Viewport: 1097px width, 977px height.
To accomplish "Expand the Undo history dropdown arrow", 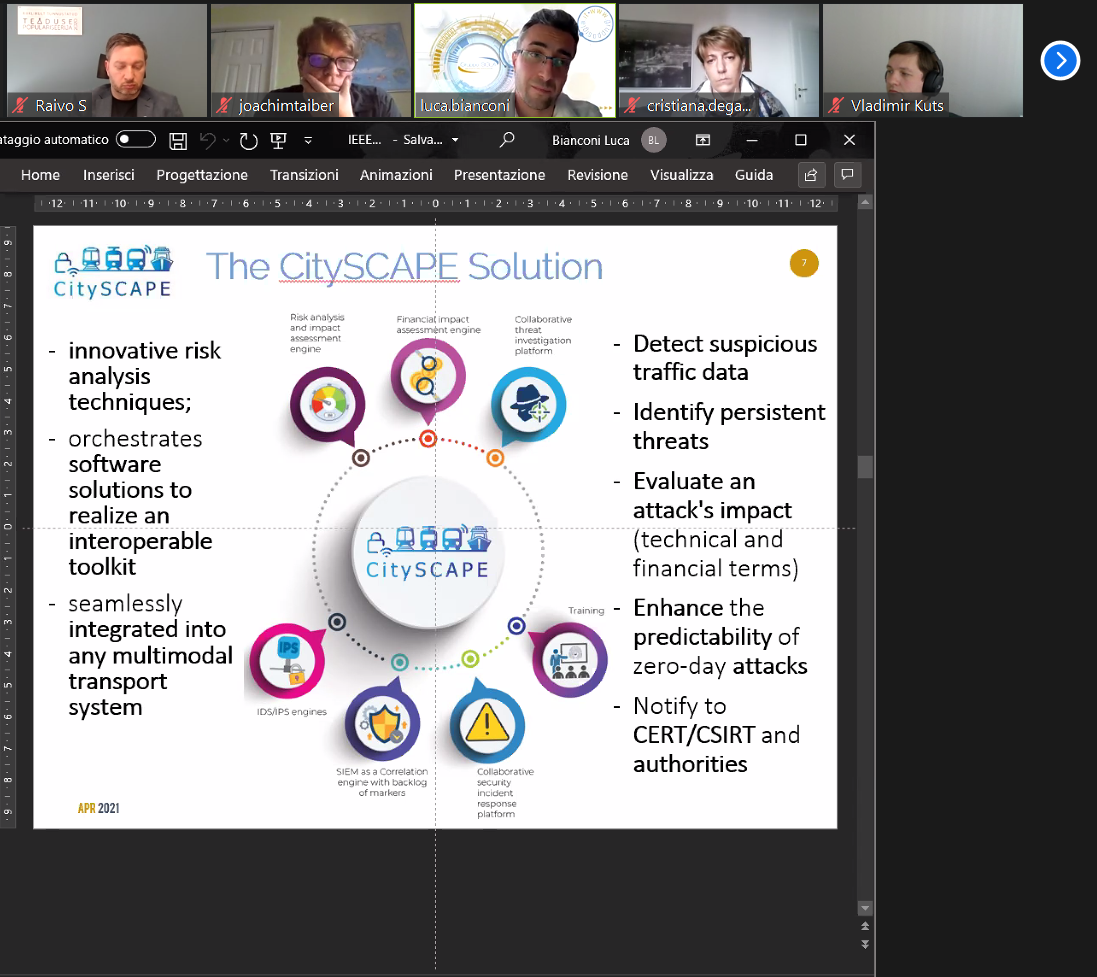I will point(226,140).
